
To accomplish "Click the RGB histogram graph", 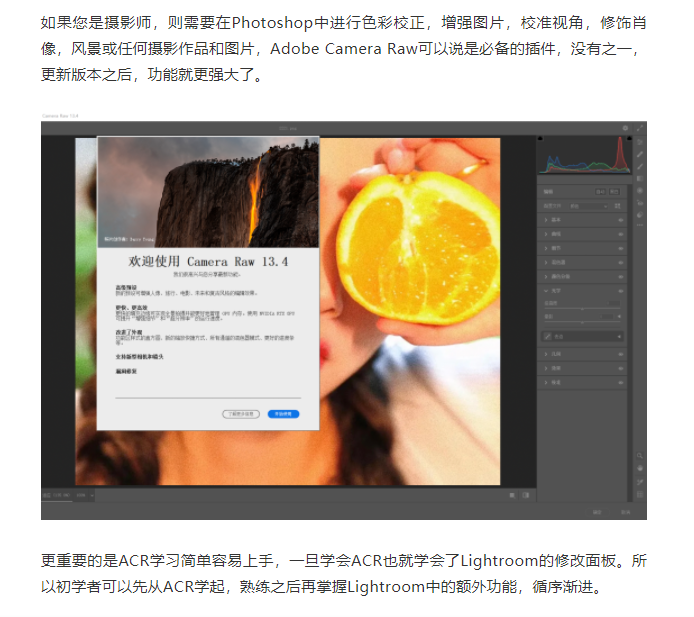I will 584,155.
